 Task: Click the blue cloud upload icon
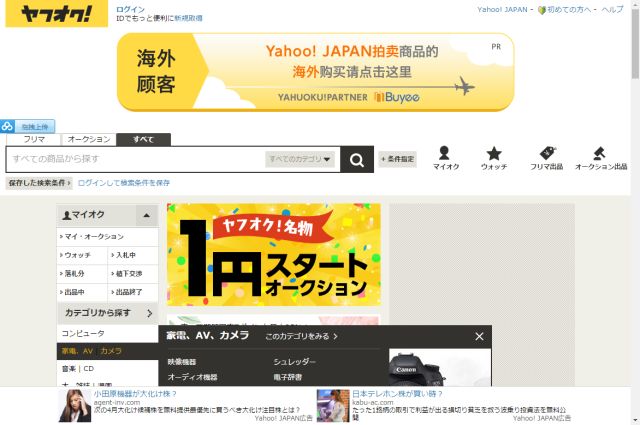(7, 127)
